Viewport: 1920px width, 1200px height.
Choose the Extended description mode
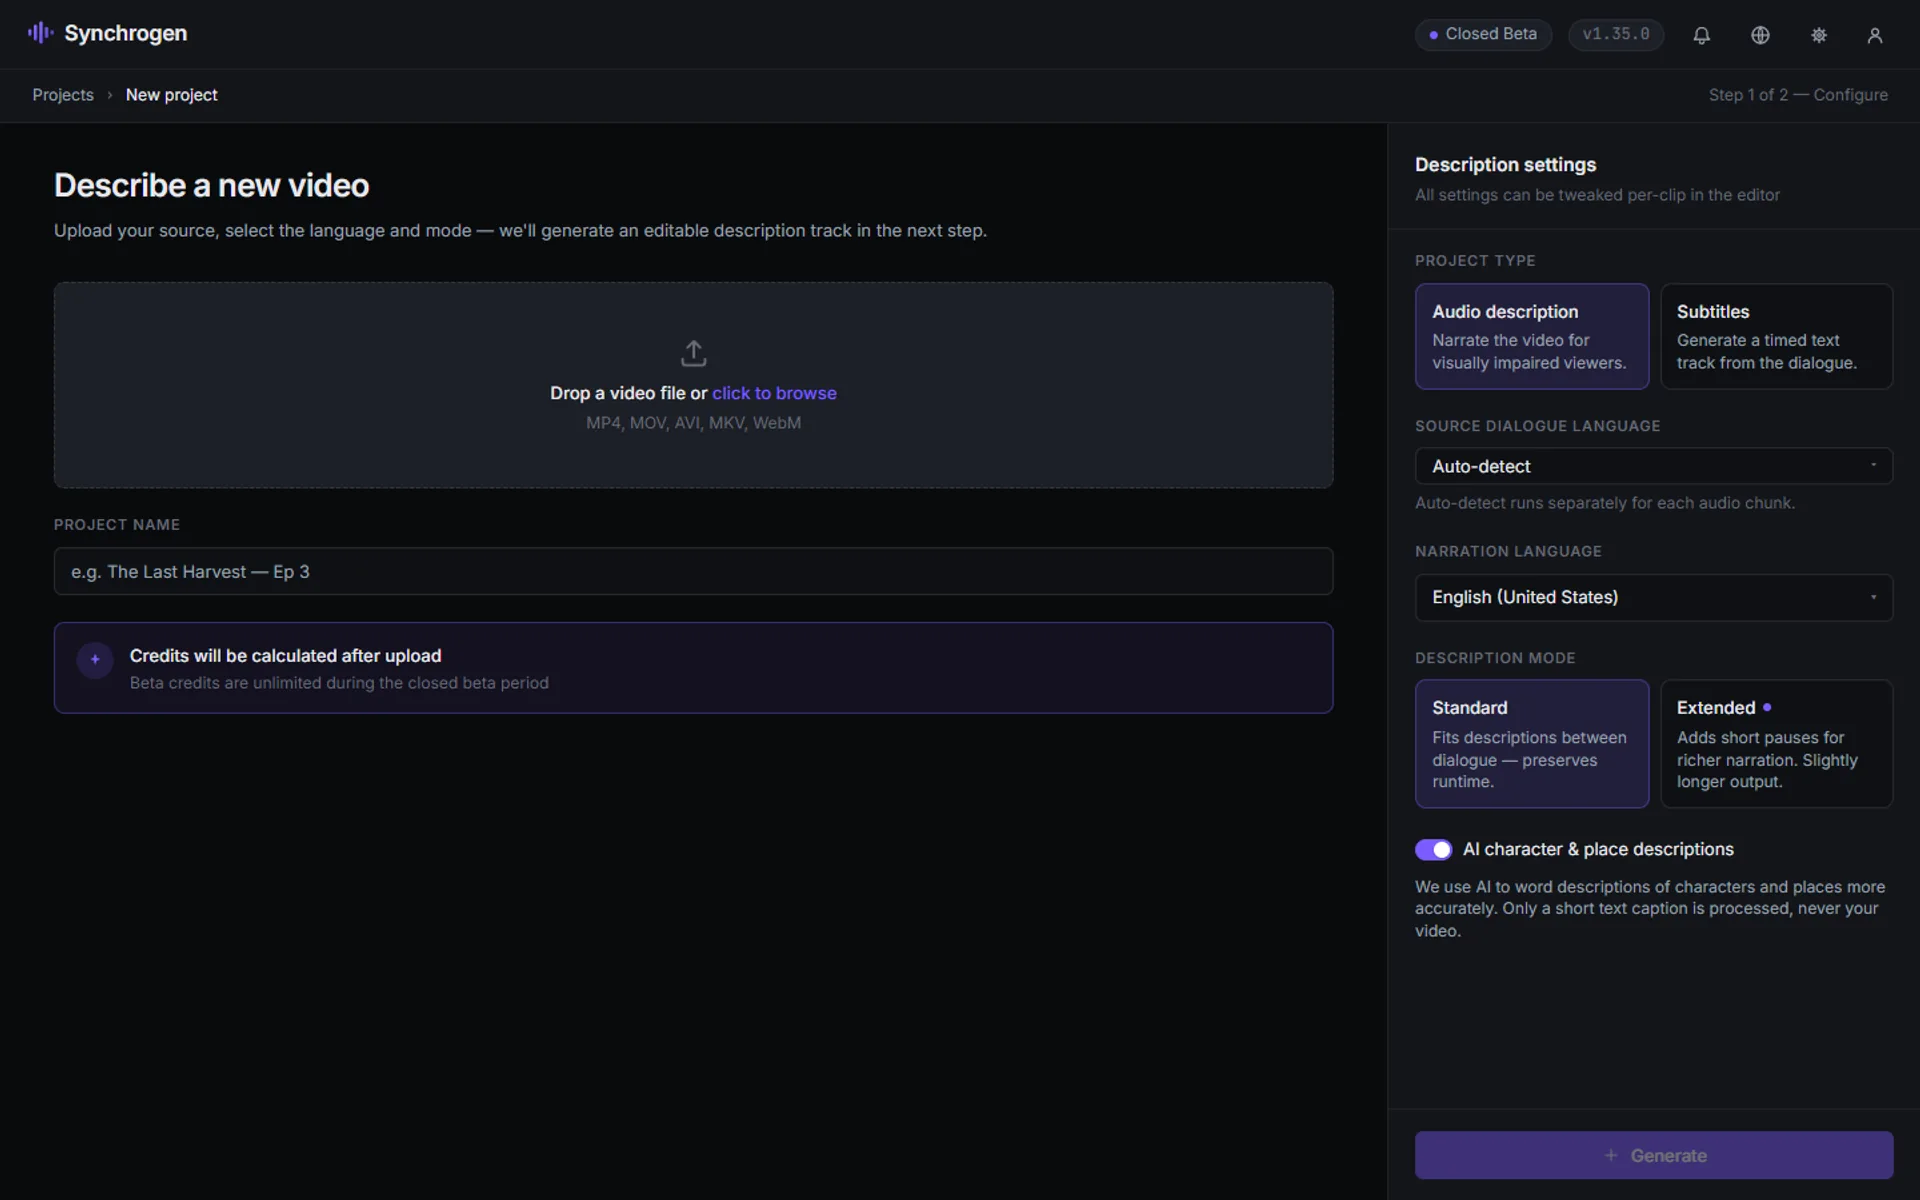pyautogui.click(x=1776, y=744)
